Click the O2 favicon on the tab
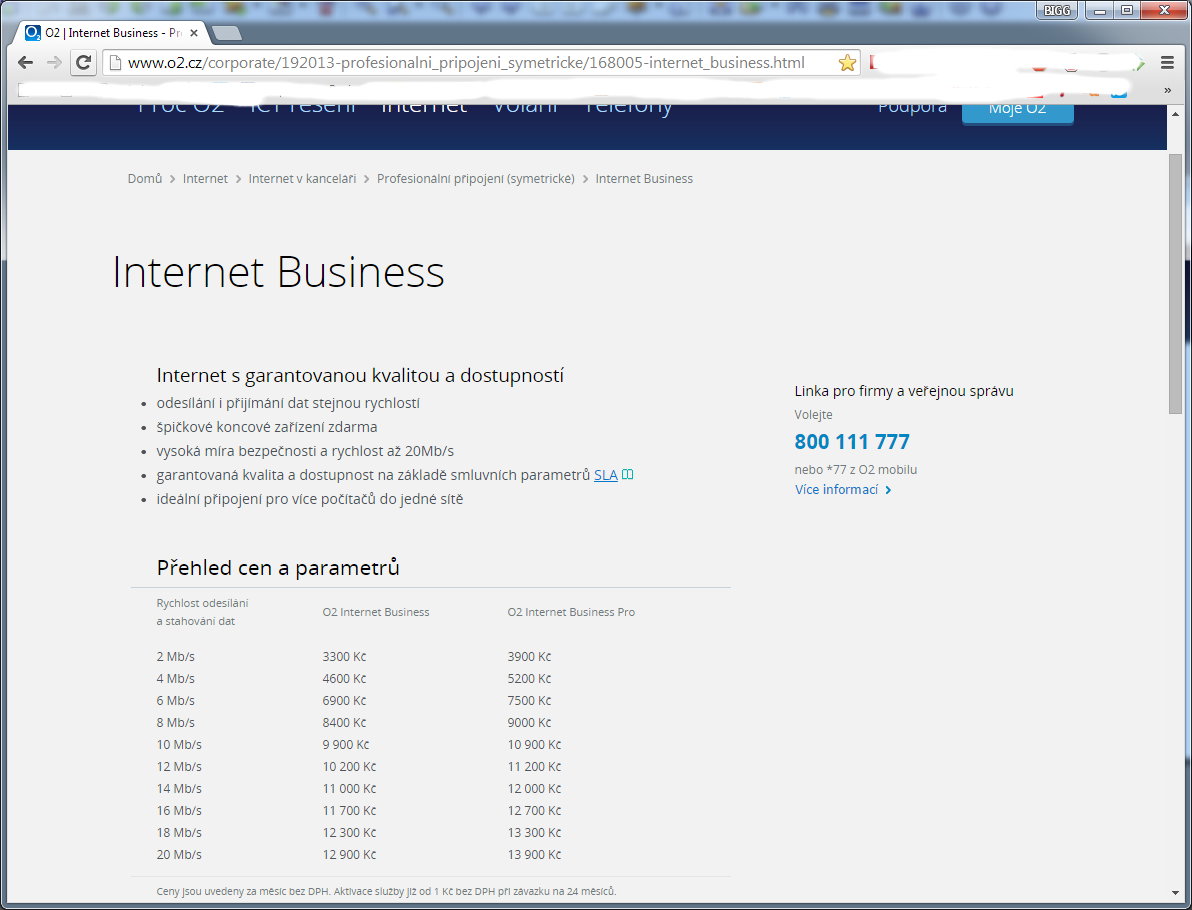1192x910 pixels. pos(33,33)
